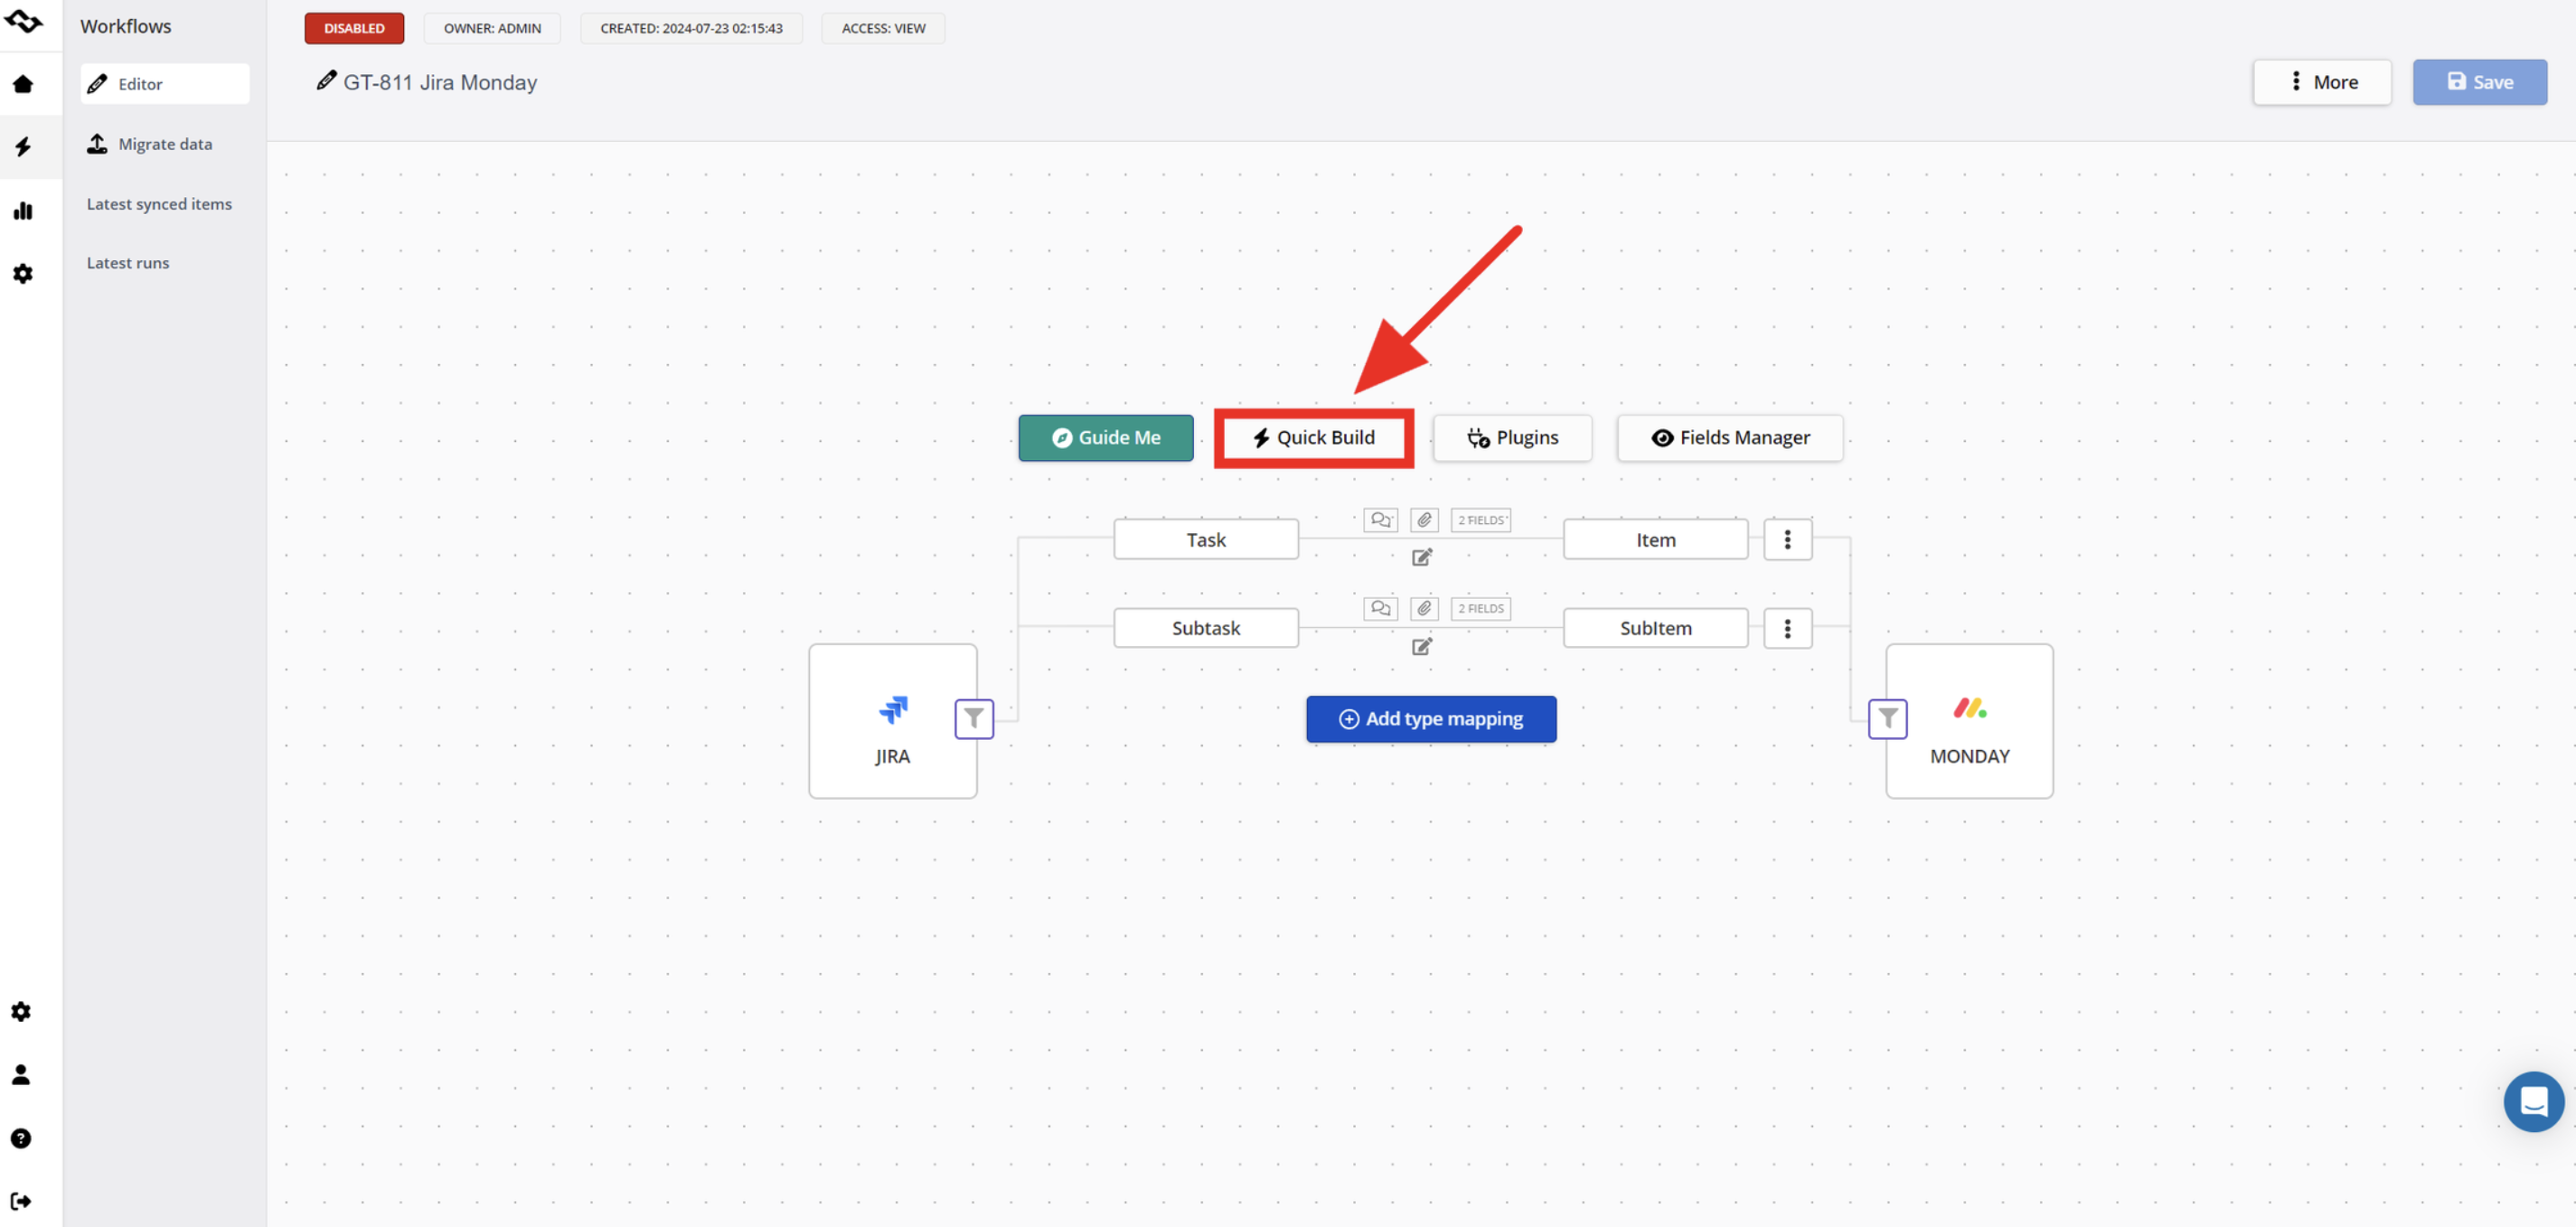Click the 2 FIELDS badge on the Task mapping
The height and width of the screenshot is (1227, 2576).
1480,520
